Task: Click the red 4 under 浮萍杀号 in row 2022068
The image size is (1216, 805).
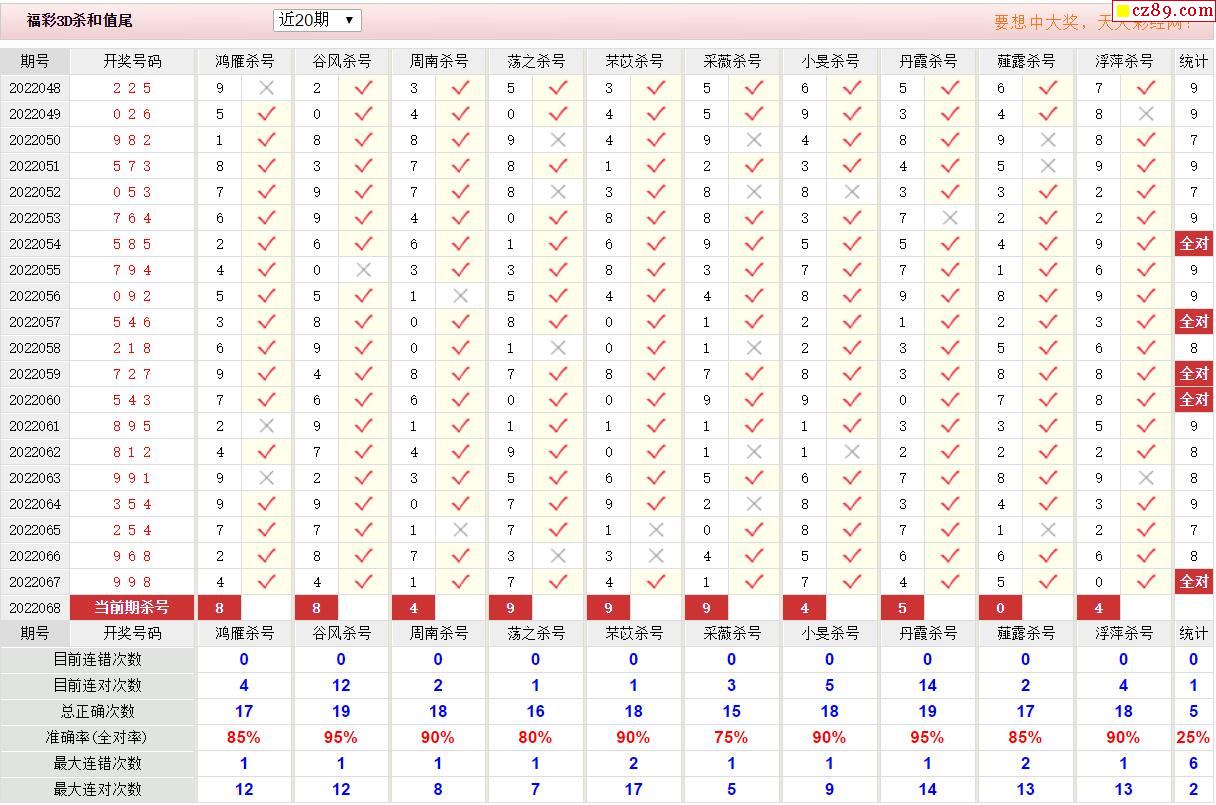Action: click(x=1098, y=608)
